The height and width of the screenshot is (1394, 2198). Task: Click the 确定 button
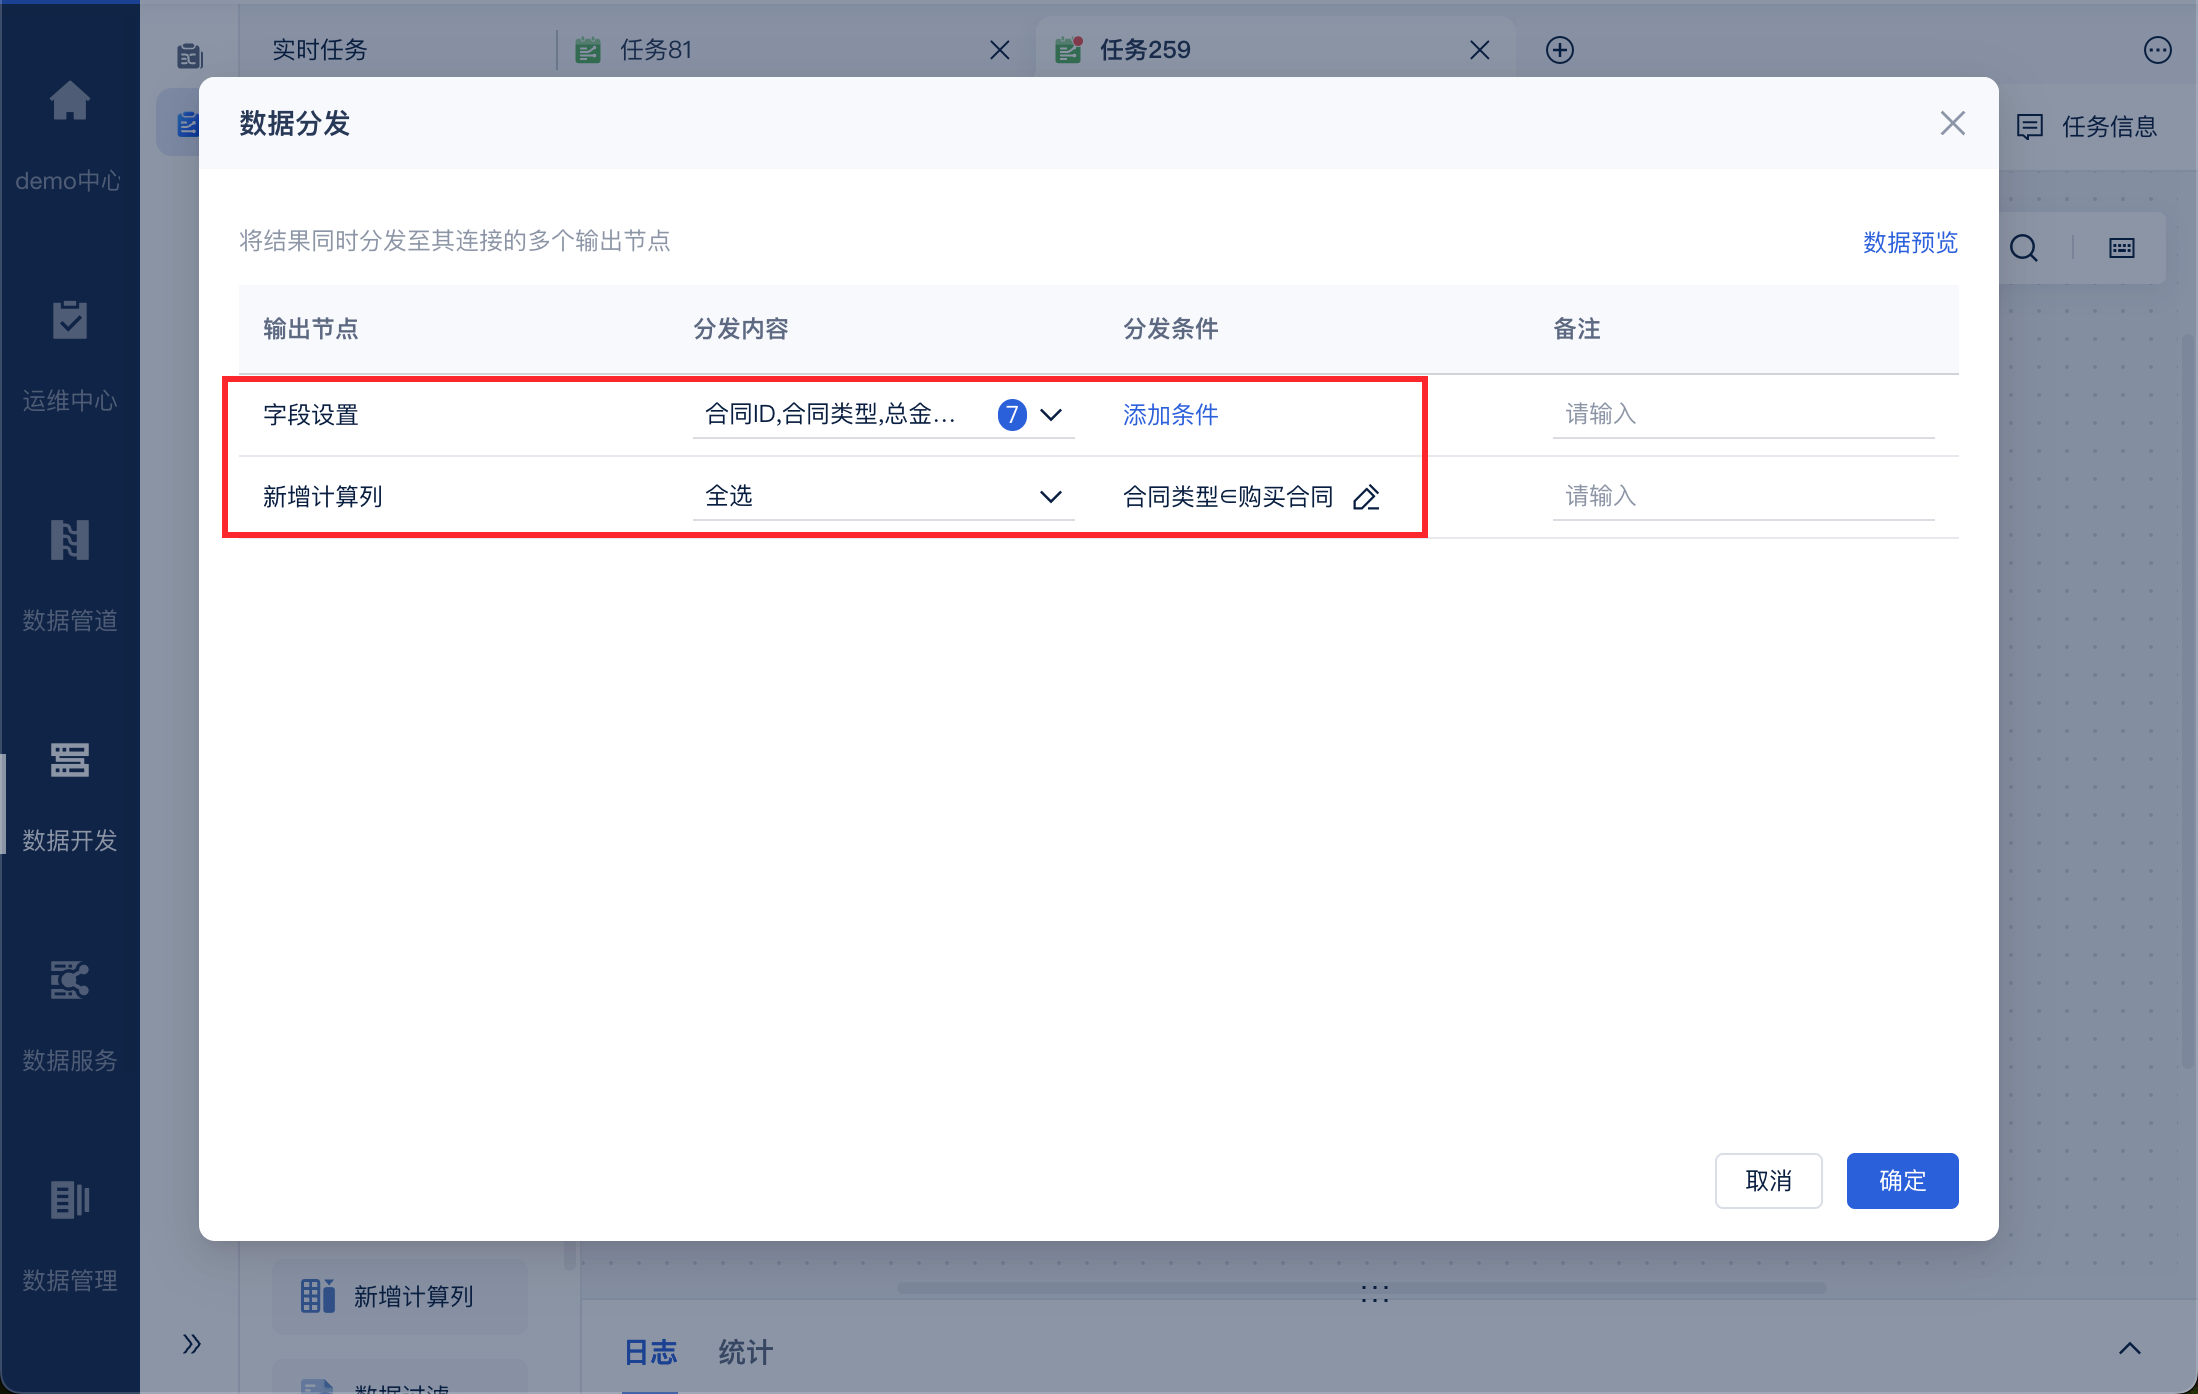pyautogui.click(x=1901, y=1181)
